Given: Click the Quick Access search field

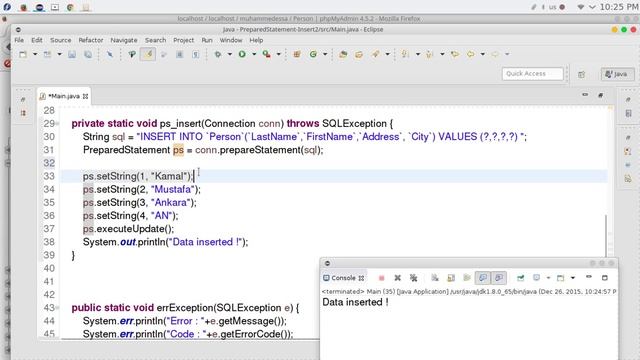Looking at the screenshot, I should click(532, 73).
